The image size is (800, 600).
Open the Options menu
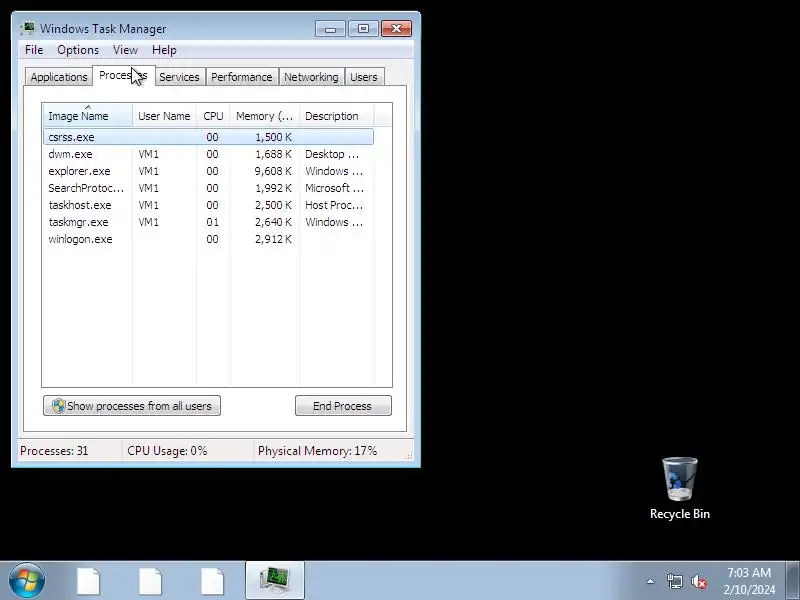[78, 50]
